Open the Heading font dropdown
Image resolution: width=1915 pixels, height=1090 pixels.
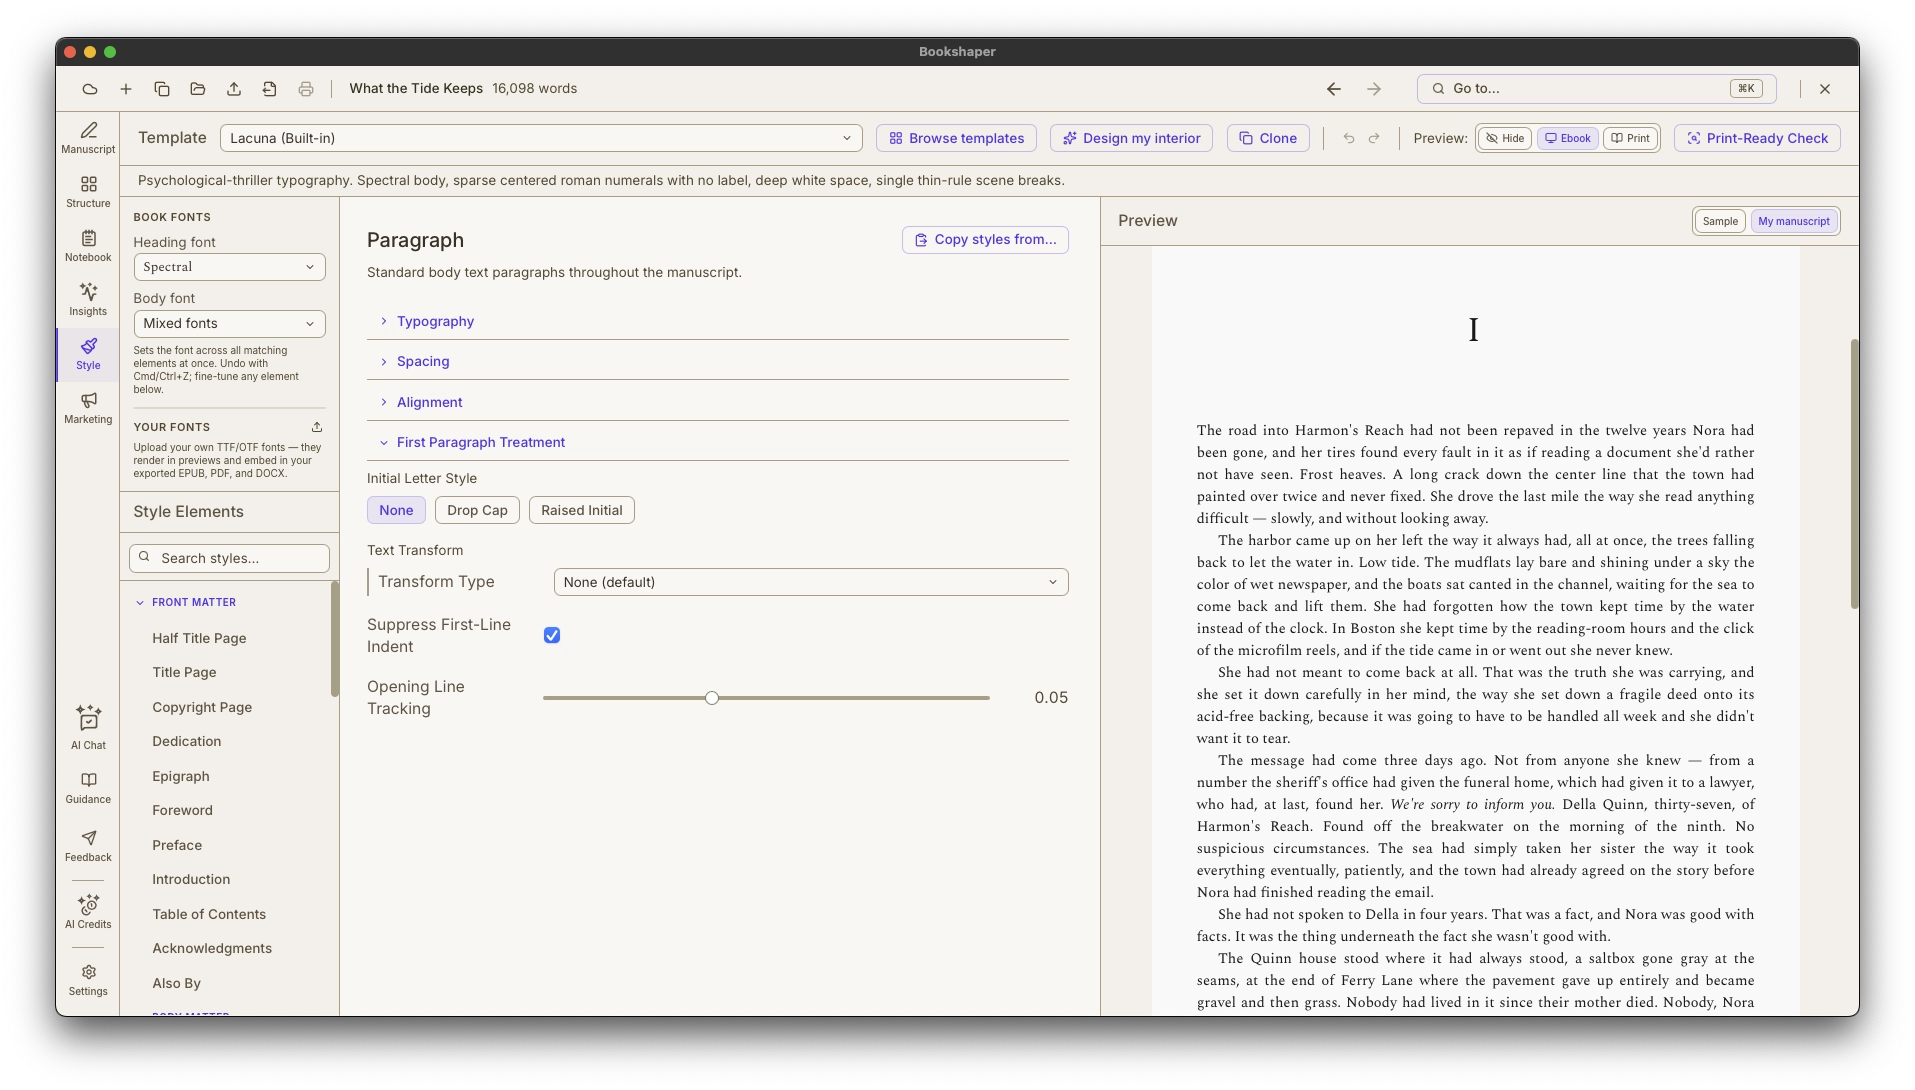coord(229,267)
